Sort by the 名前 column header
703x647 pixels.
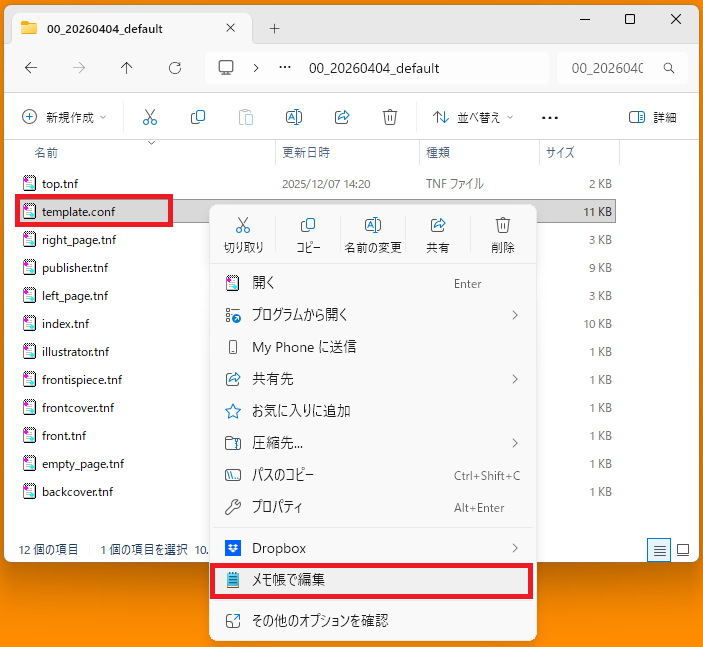[x=46, y=153]
